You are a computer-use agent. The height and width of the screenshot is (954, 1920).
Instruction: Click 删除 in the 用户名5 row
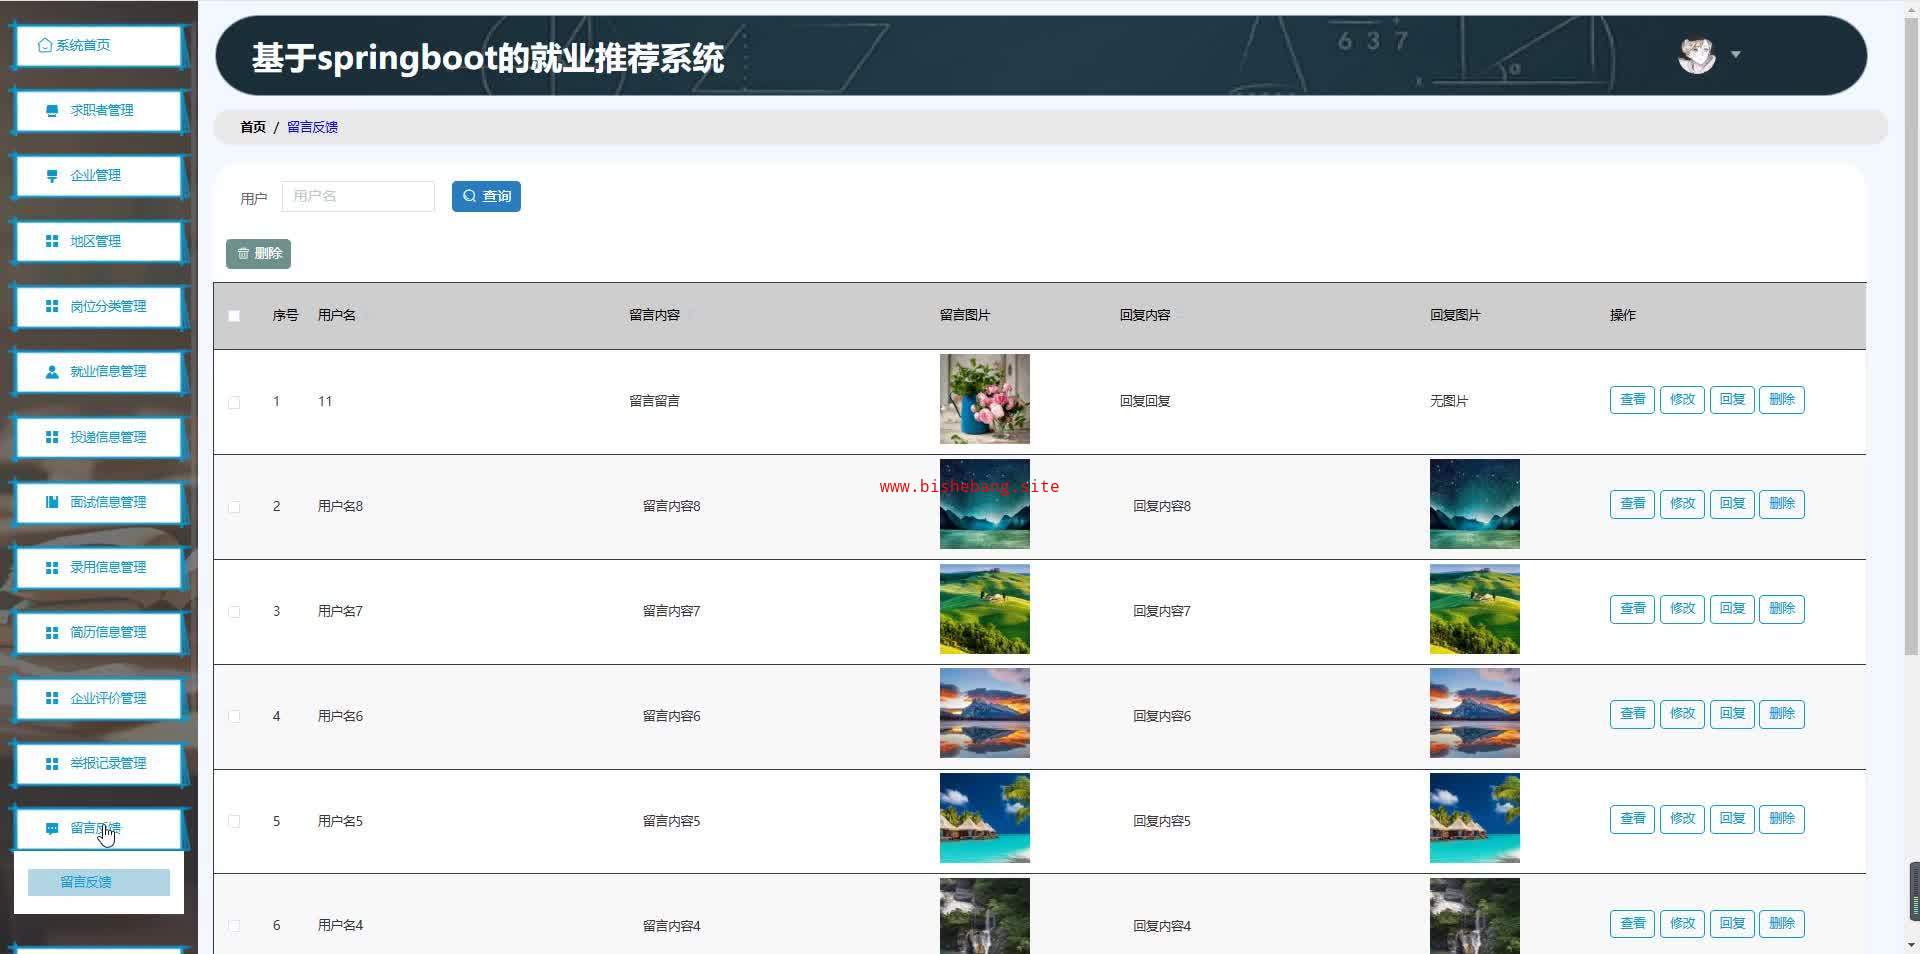[x=1782, y=819]
